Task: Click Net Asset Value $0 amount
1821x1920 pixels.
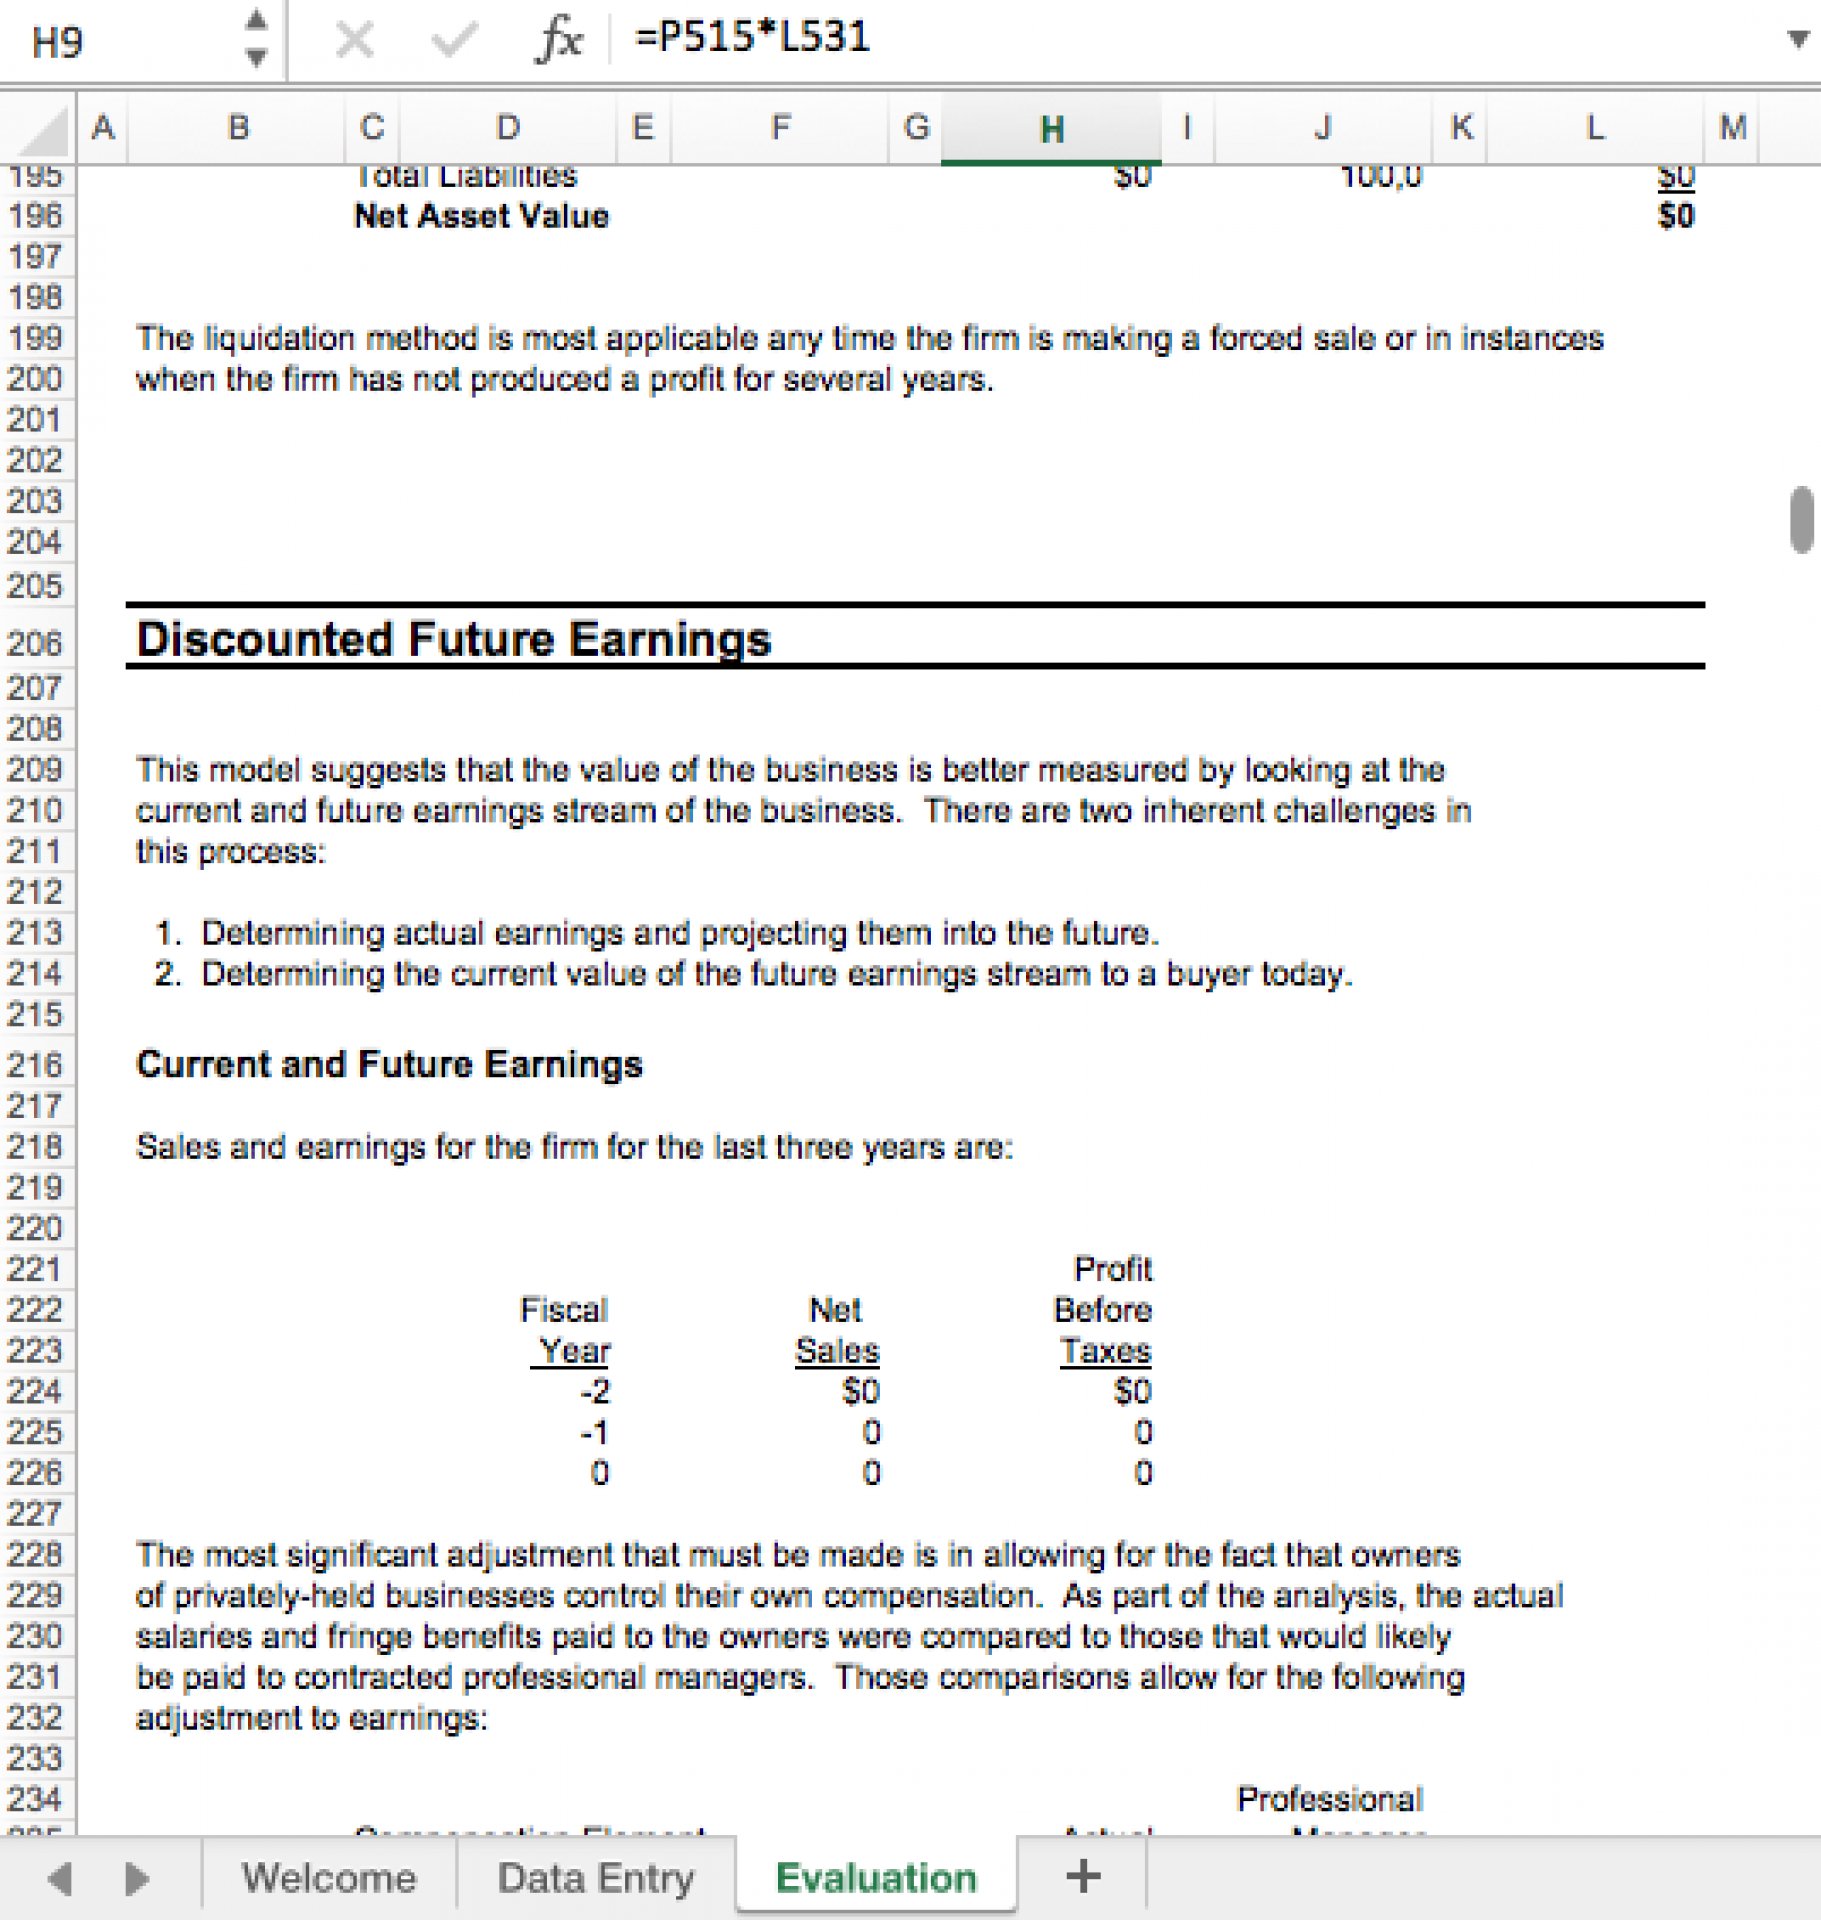Action: click(1676, 216)
